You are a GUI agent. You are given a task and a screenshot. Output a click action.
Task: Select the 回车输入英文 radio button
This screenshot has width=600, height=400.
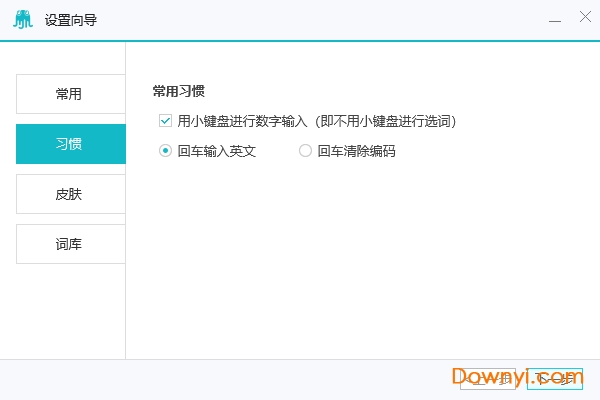coord(165,152)
